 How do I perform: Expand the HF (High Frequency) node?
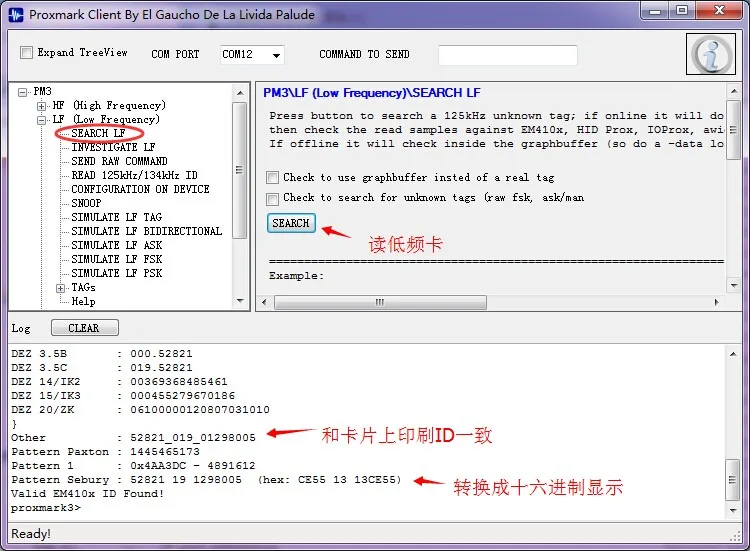coord(42,106)
